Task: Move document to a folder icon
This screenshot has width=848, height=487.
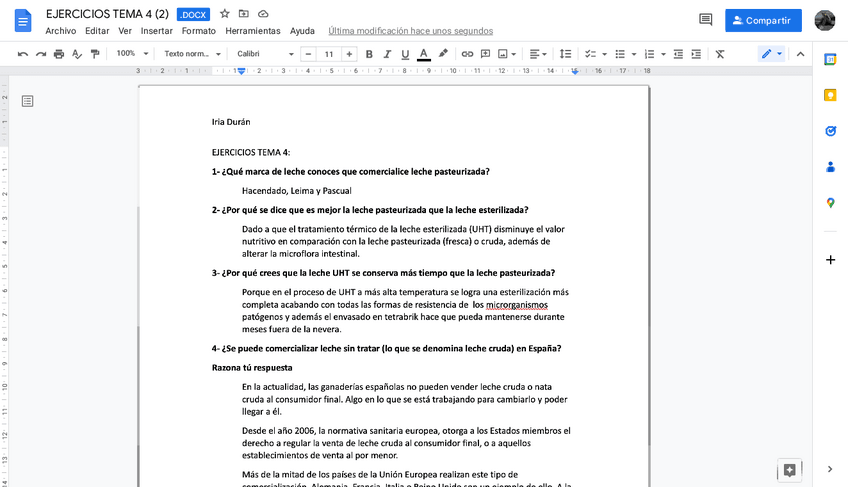Action: (244, 14)
